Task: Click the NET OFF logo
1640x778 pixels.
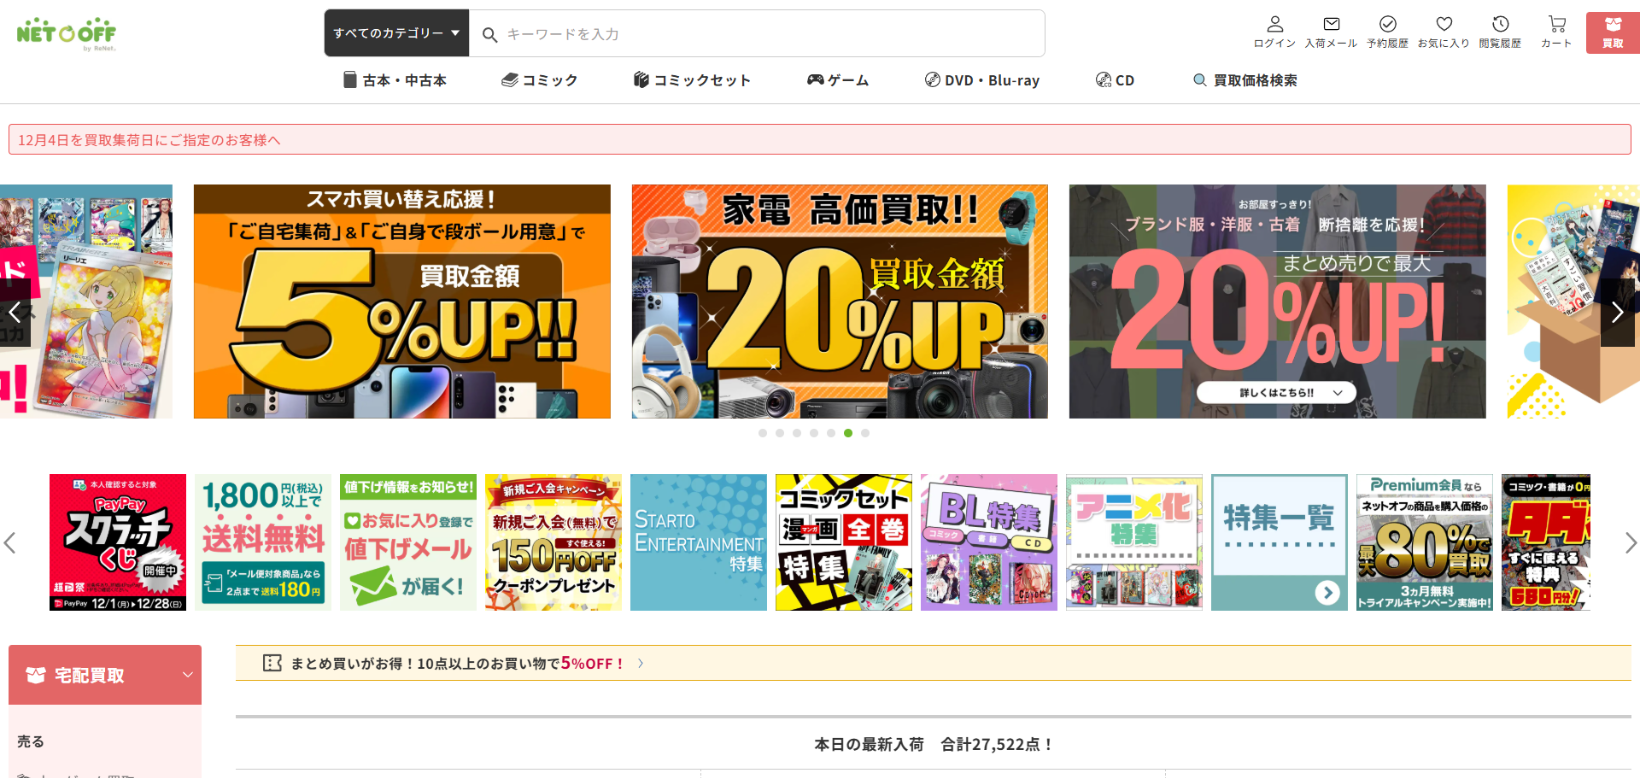Action: 66,33
